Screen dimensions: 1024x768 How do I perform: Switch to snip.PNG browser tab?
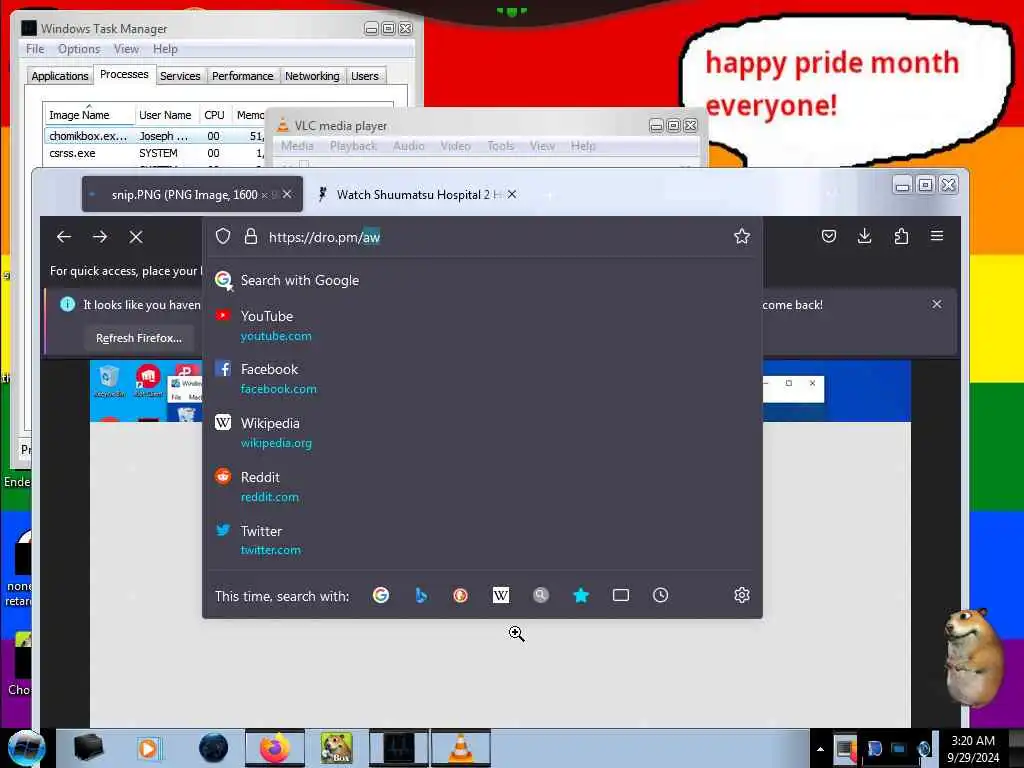191,195
